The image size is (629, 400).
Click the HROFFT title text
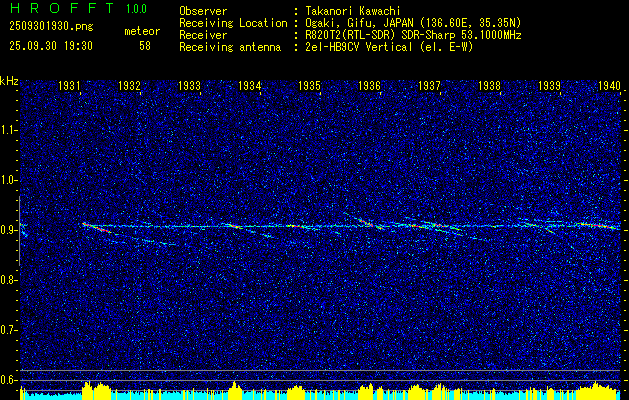(62, 8)
